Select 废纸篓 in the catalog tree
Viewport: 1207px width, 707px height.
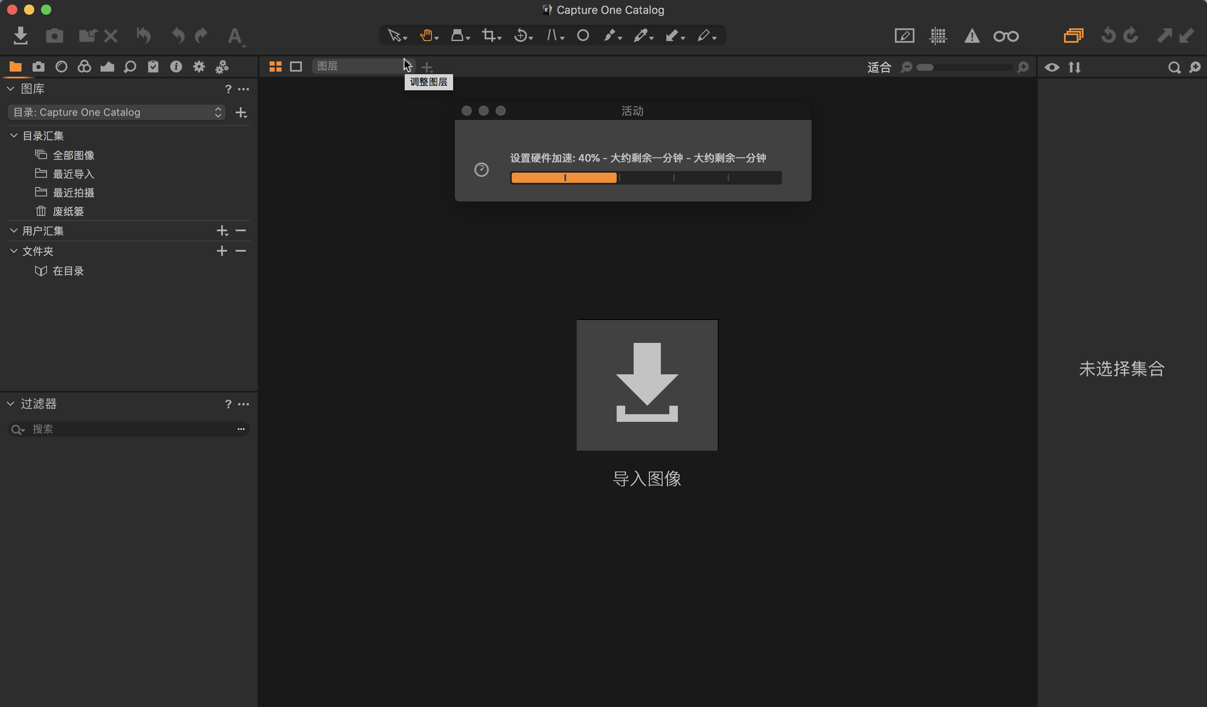pos(69,211)
